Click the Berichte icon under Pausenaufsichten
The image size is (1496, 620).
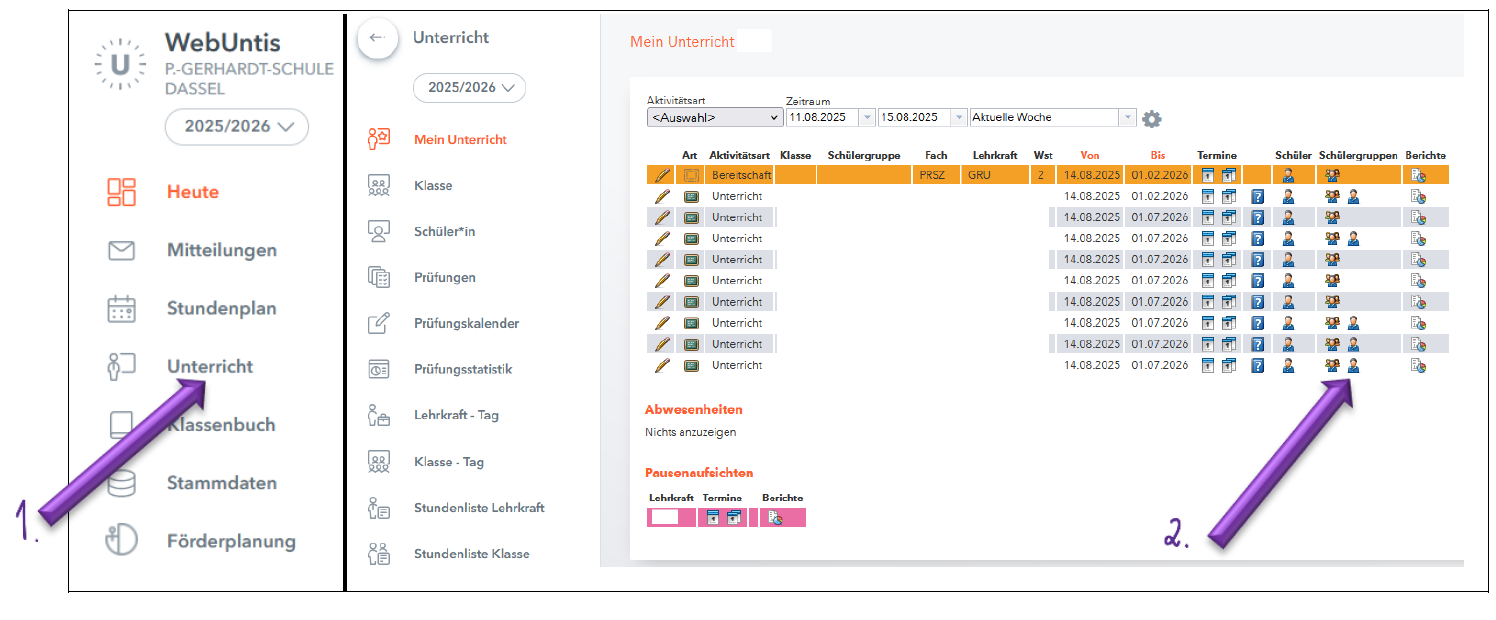[775, 517]
